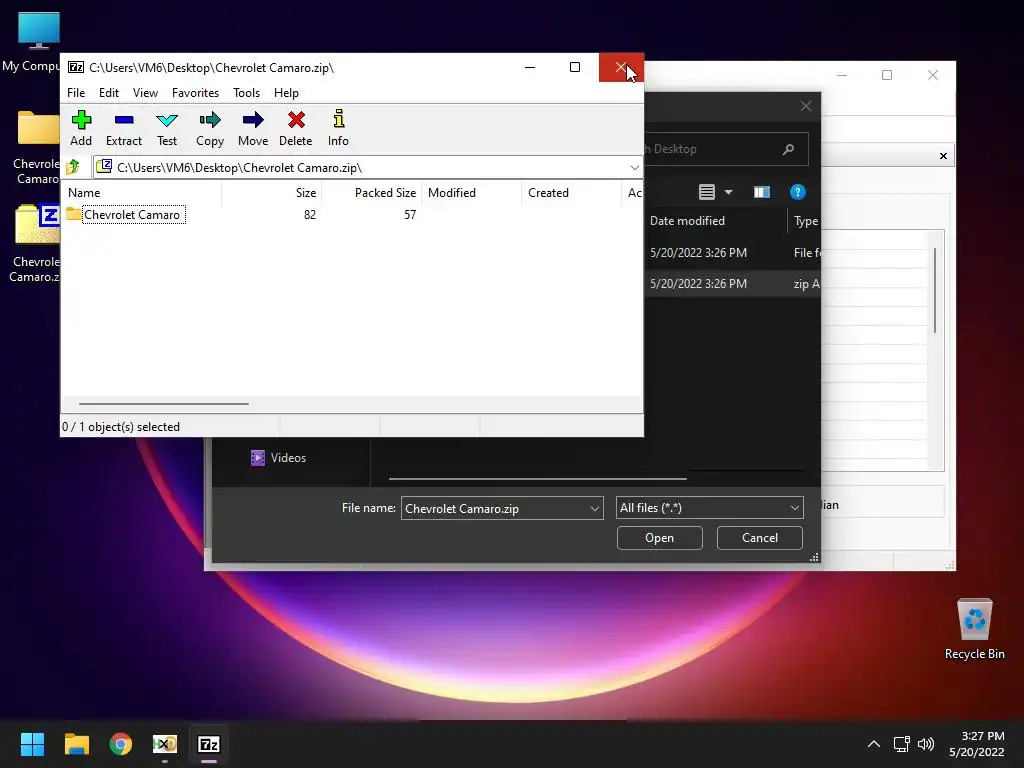Viewport: 1024px width, 768px height.
Task: Open the taskbar clock and date
Action: [x=977, y=744]
